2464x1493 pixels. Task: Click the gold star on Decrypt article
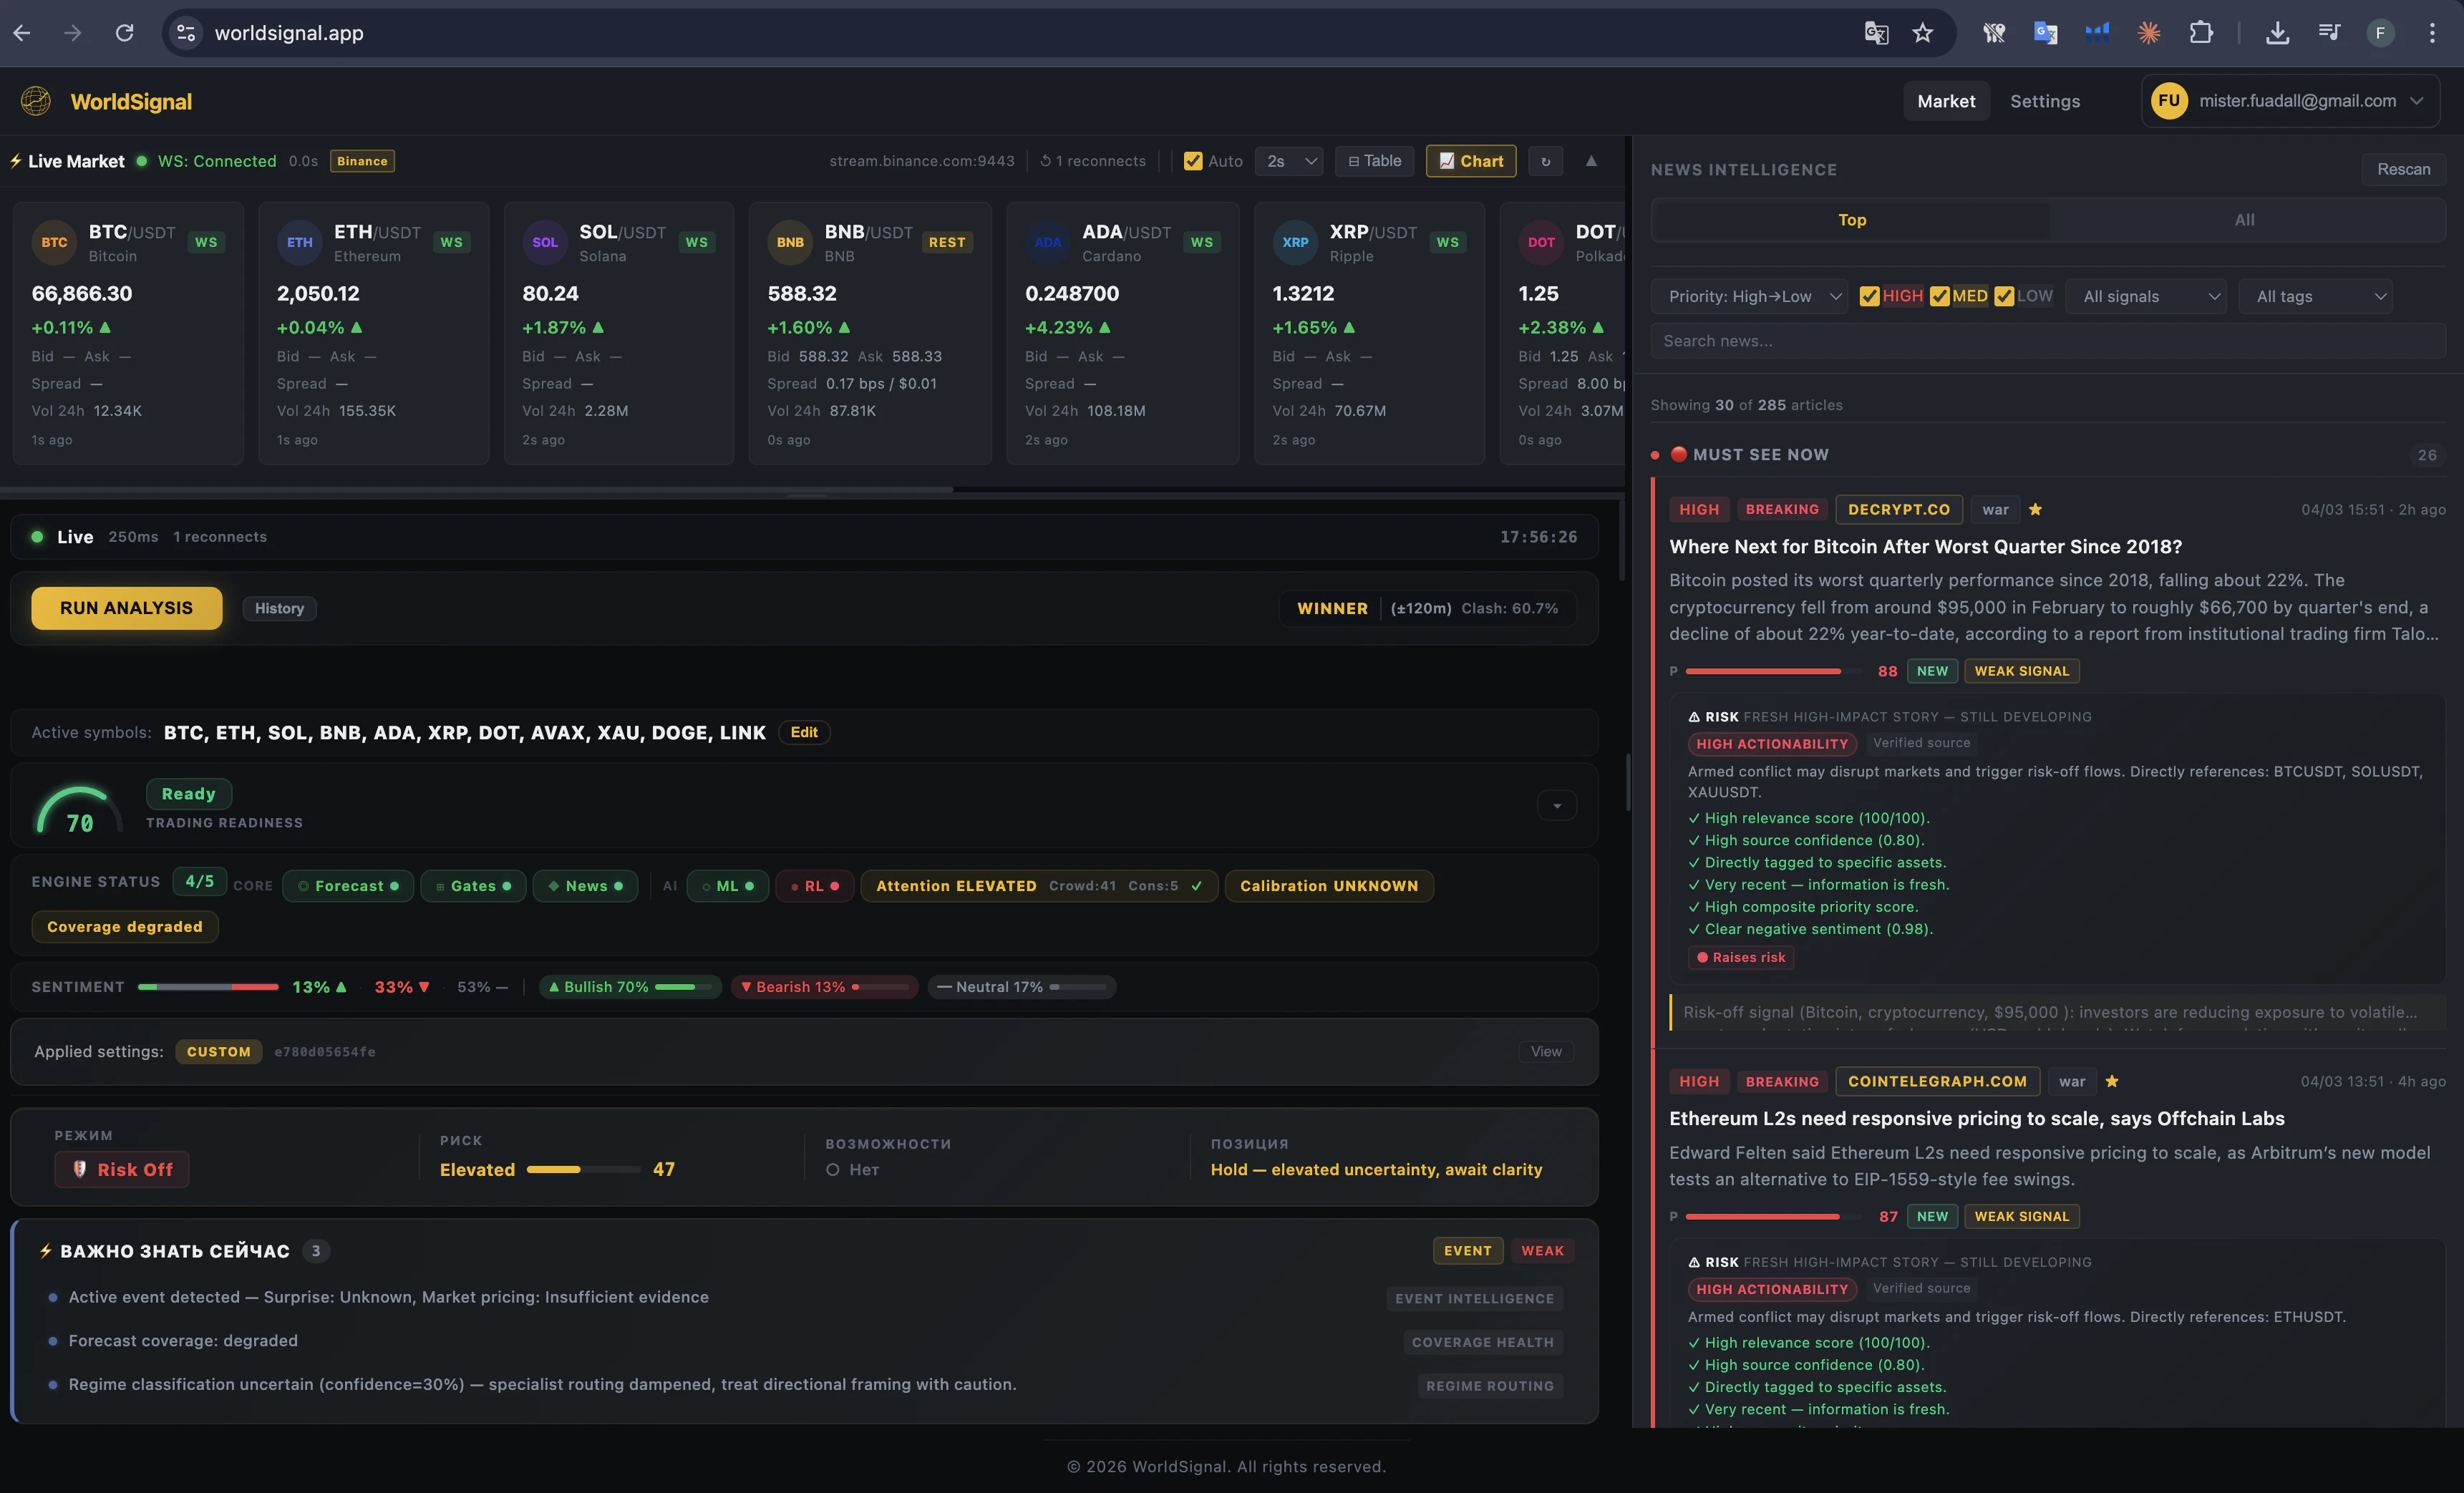click(2035, 509)
